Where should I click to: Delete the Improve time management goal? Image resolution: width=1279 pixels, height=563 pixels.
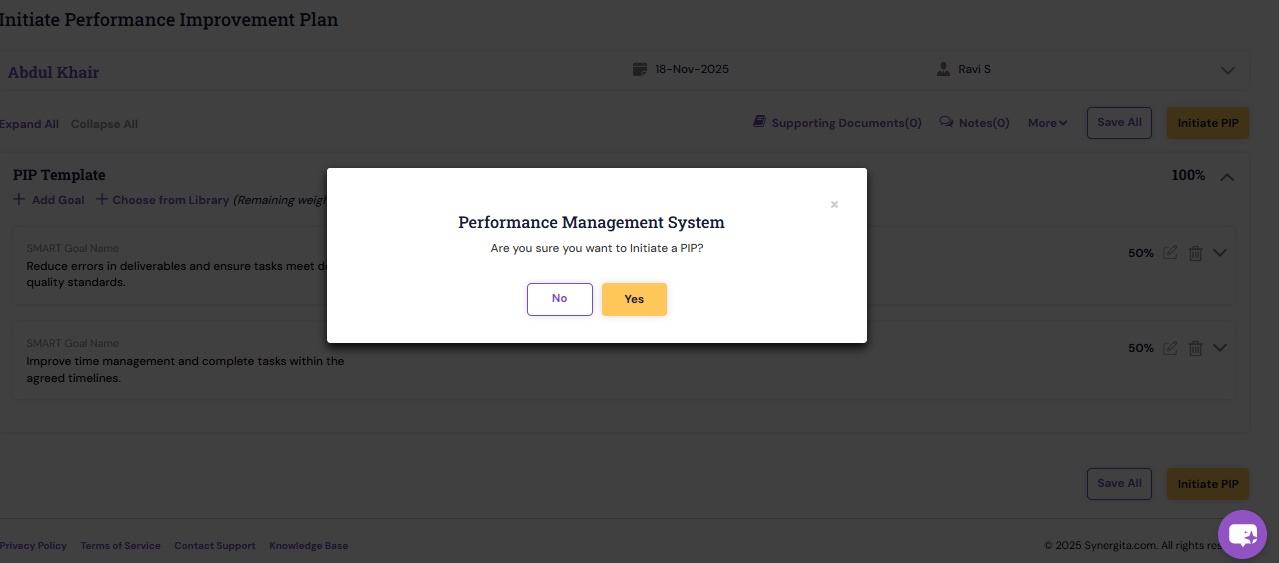1195,348
